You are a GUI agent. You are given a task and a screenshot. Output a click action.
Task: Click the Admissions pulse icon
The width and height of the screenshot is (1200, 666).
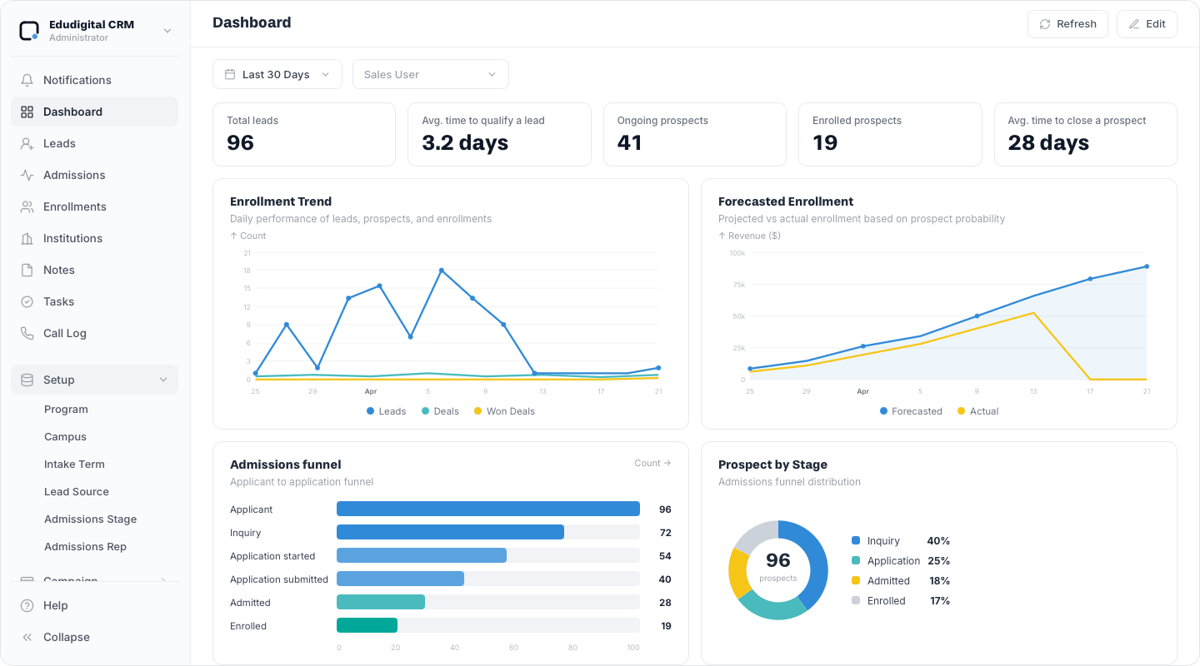click(27, 175)
